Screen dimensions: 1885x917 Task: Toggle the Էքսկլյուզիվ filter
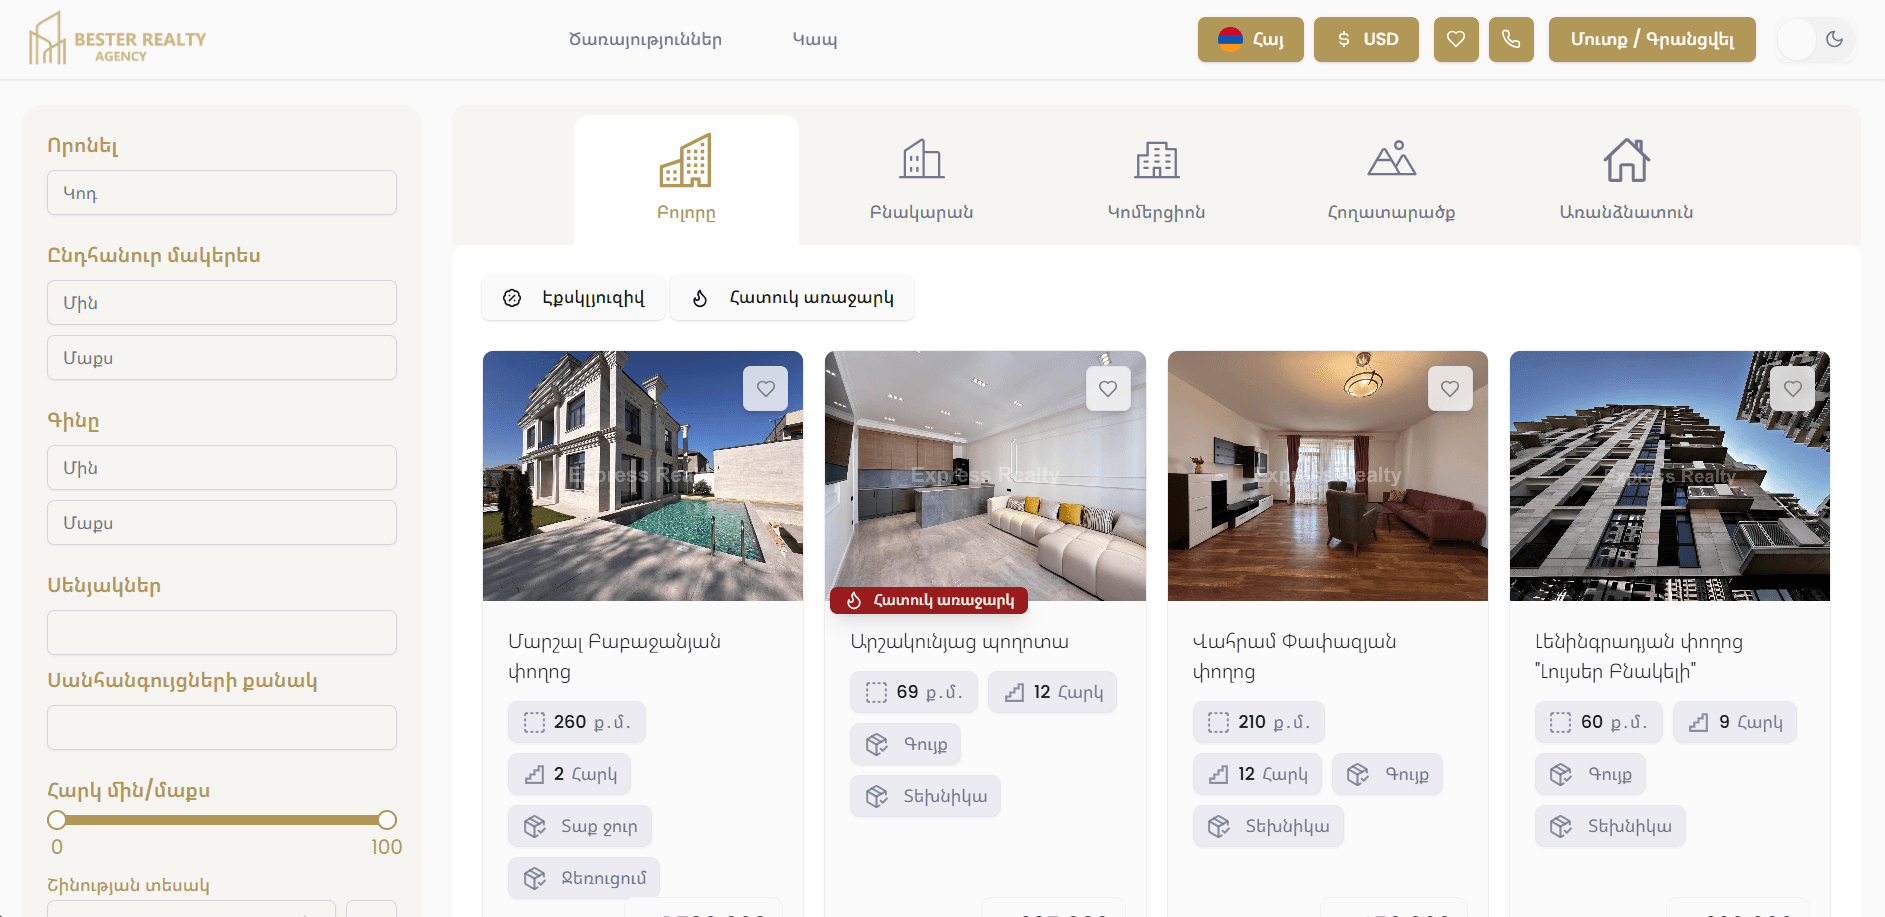tap(573, 298)
